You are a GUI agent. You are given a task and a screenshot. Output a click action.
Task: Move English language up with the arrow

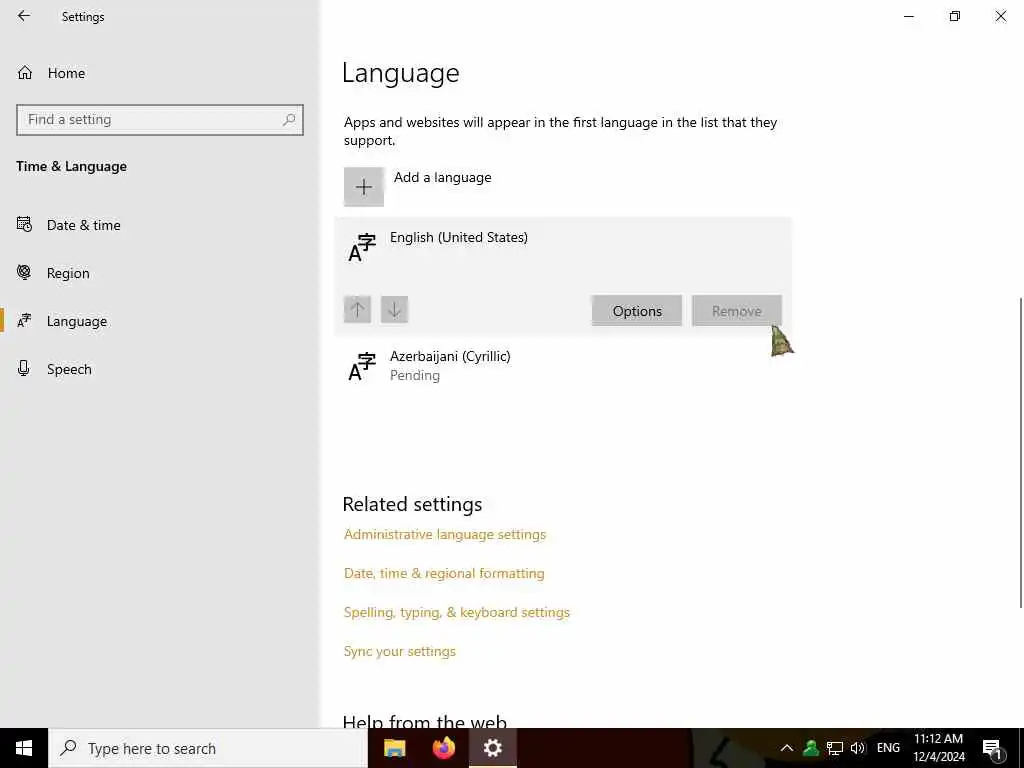pos(357,310)
